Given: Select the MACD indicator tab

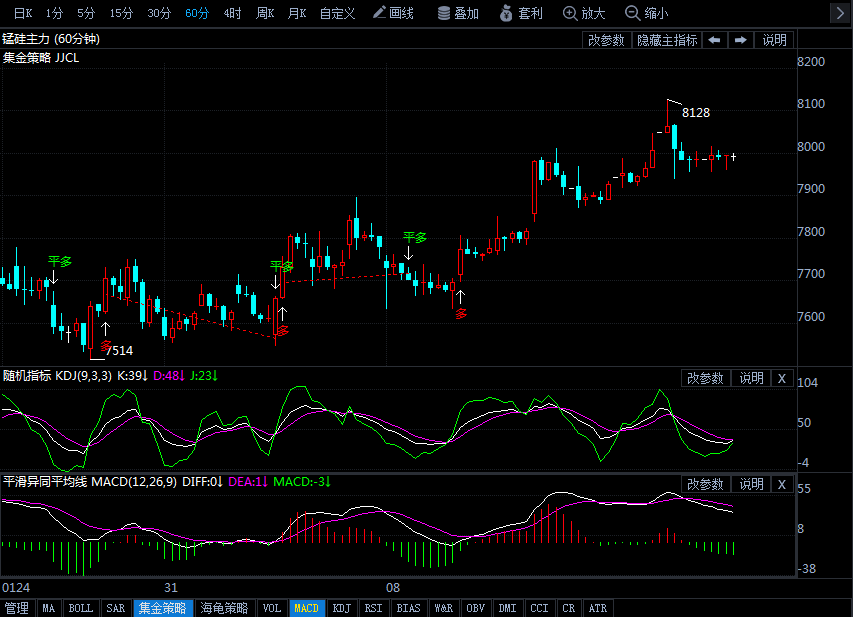Looking at the screenshot, I should coord(307,608).
